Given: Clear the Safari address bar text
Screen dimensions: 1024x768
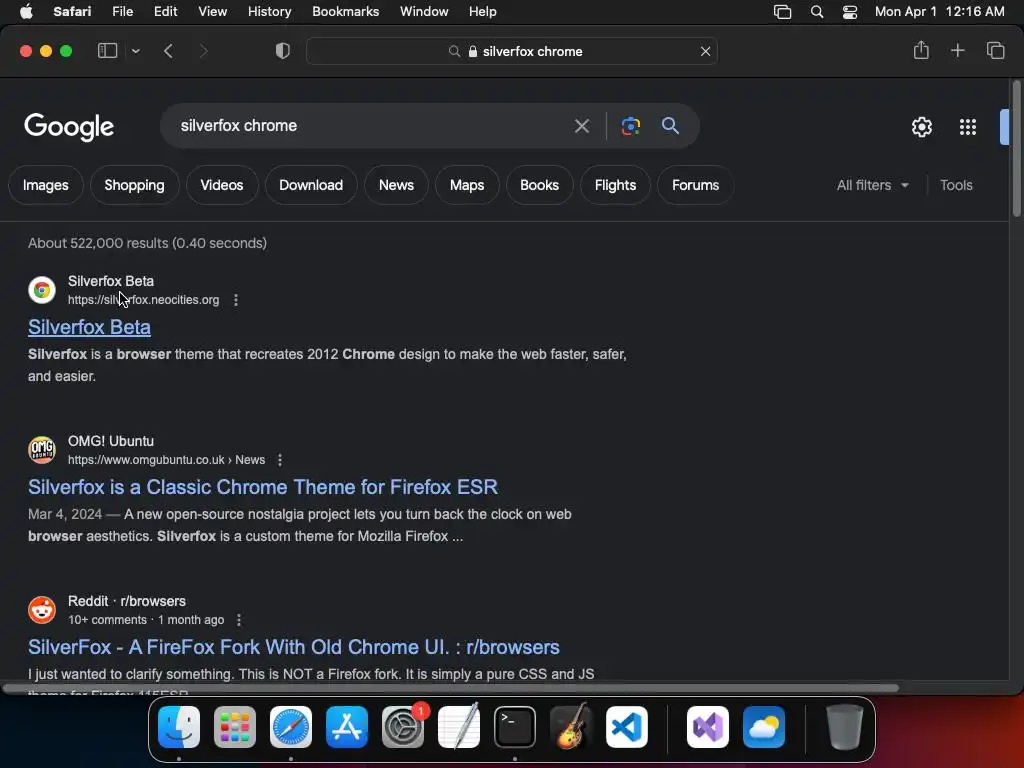Looking at the screenshot, I should [x=705, y=51].
